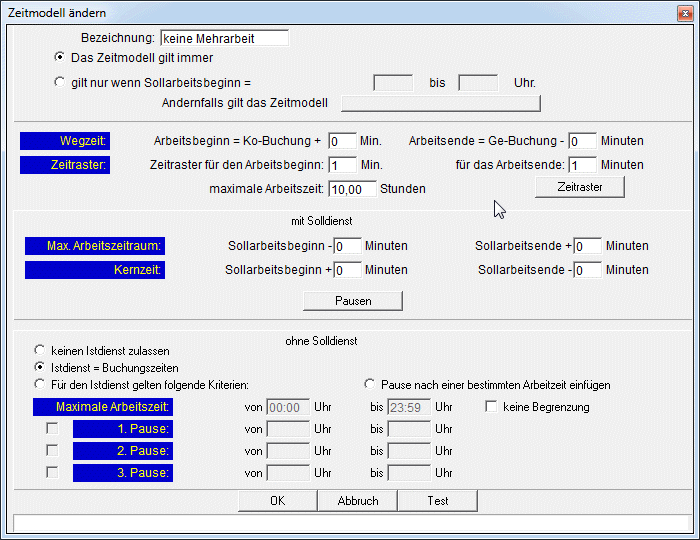Check the 'keine Begrenzung' checkbox
The image size is (700, 540).
(x=491, y=407)
